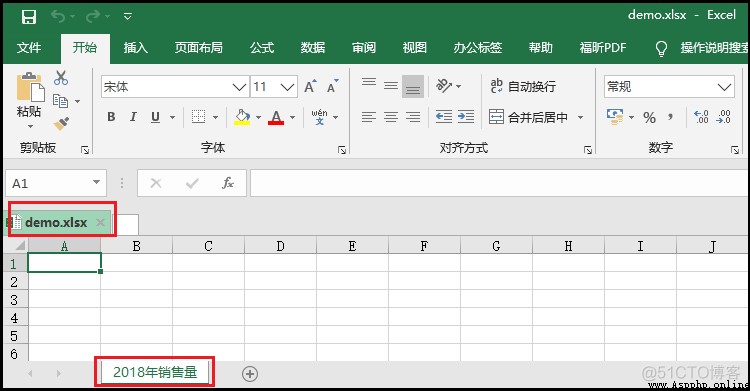Click the percent style icon
The width and height of the screenshot is (750, 391).
pos(649,117)
